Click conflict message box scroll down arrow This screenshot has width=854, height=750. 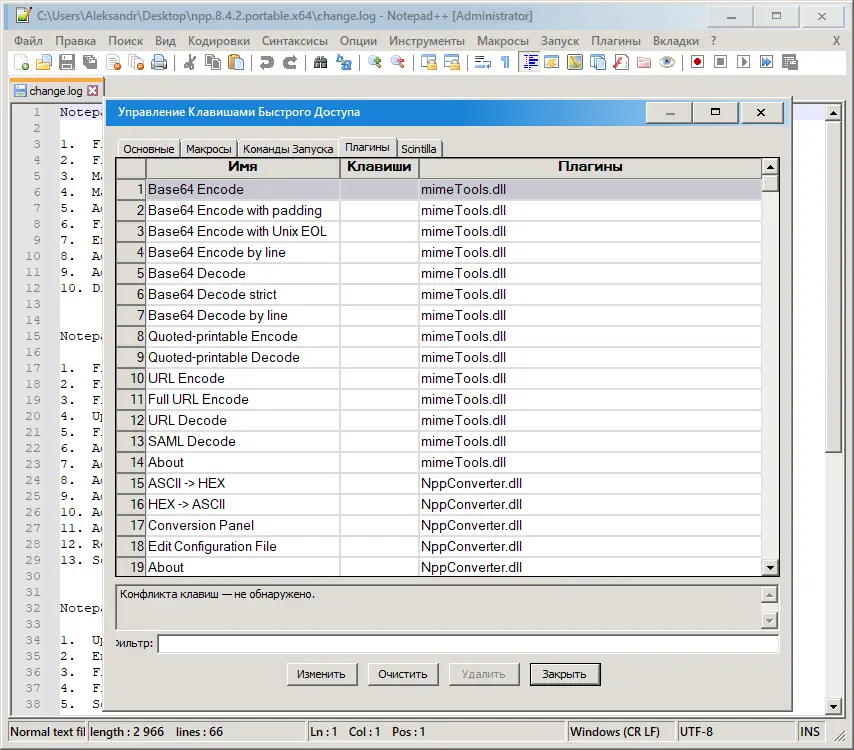[x=769, y=620]
